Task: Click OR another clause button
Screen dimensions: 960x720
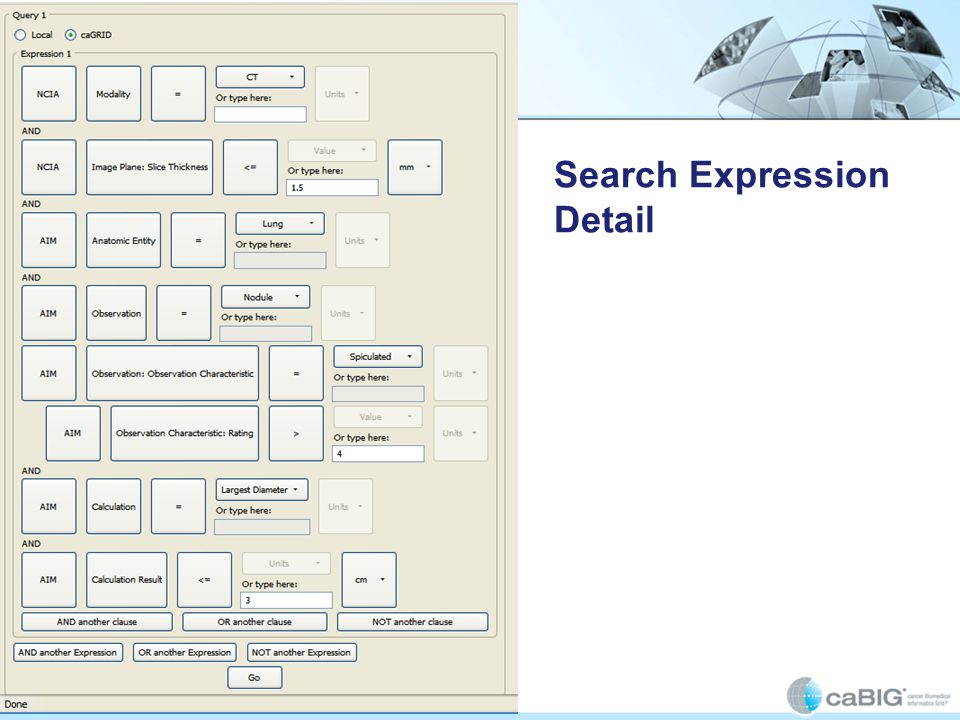Action: pyautogui.click(x=255, y=622)
